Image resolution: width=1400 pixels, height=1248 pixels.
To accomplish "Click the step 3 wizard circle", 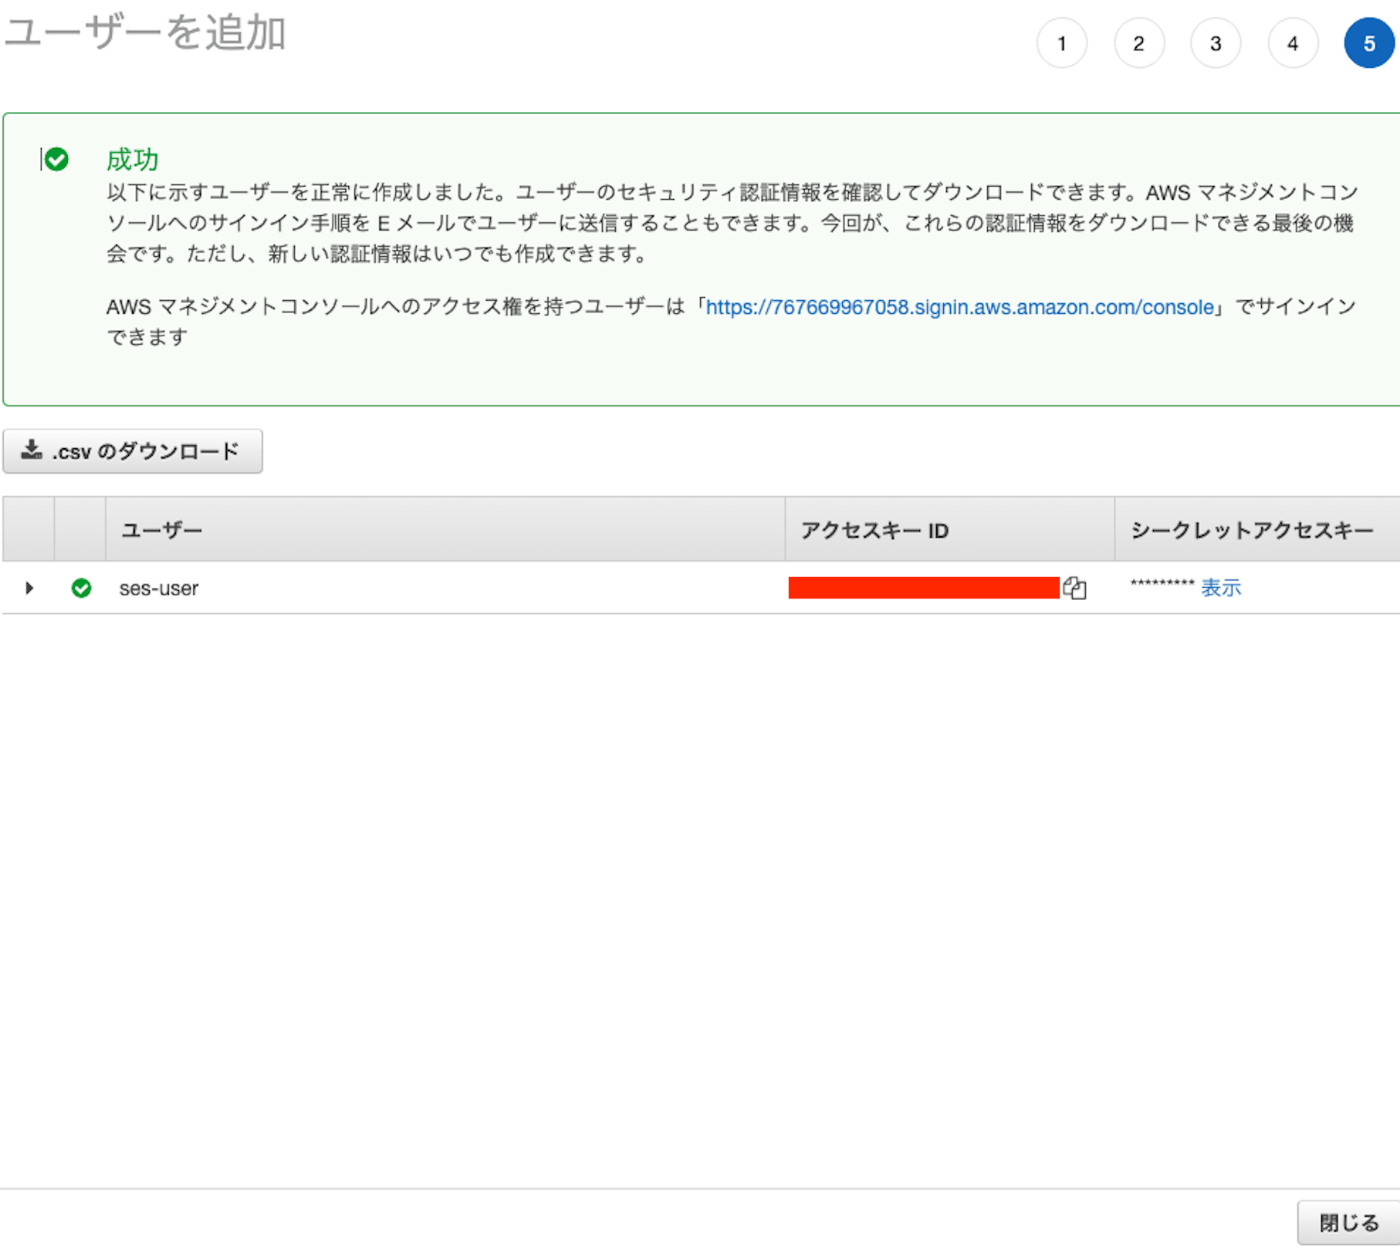I will point(1216,43).
